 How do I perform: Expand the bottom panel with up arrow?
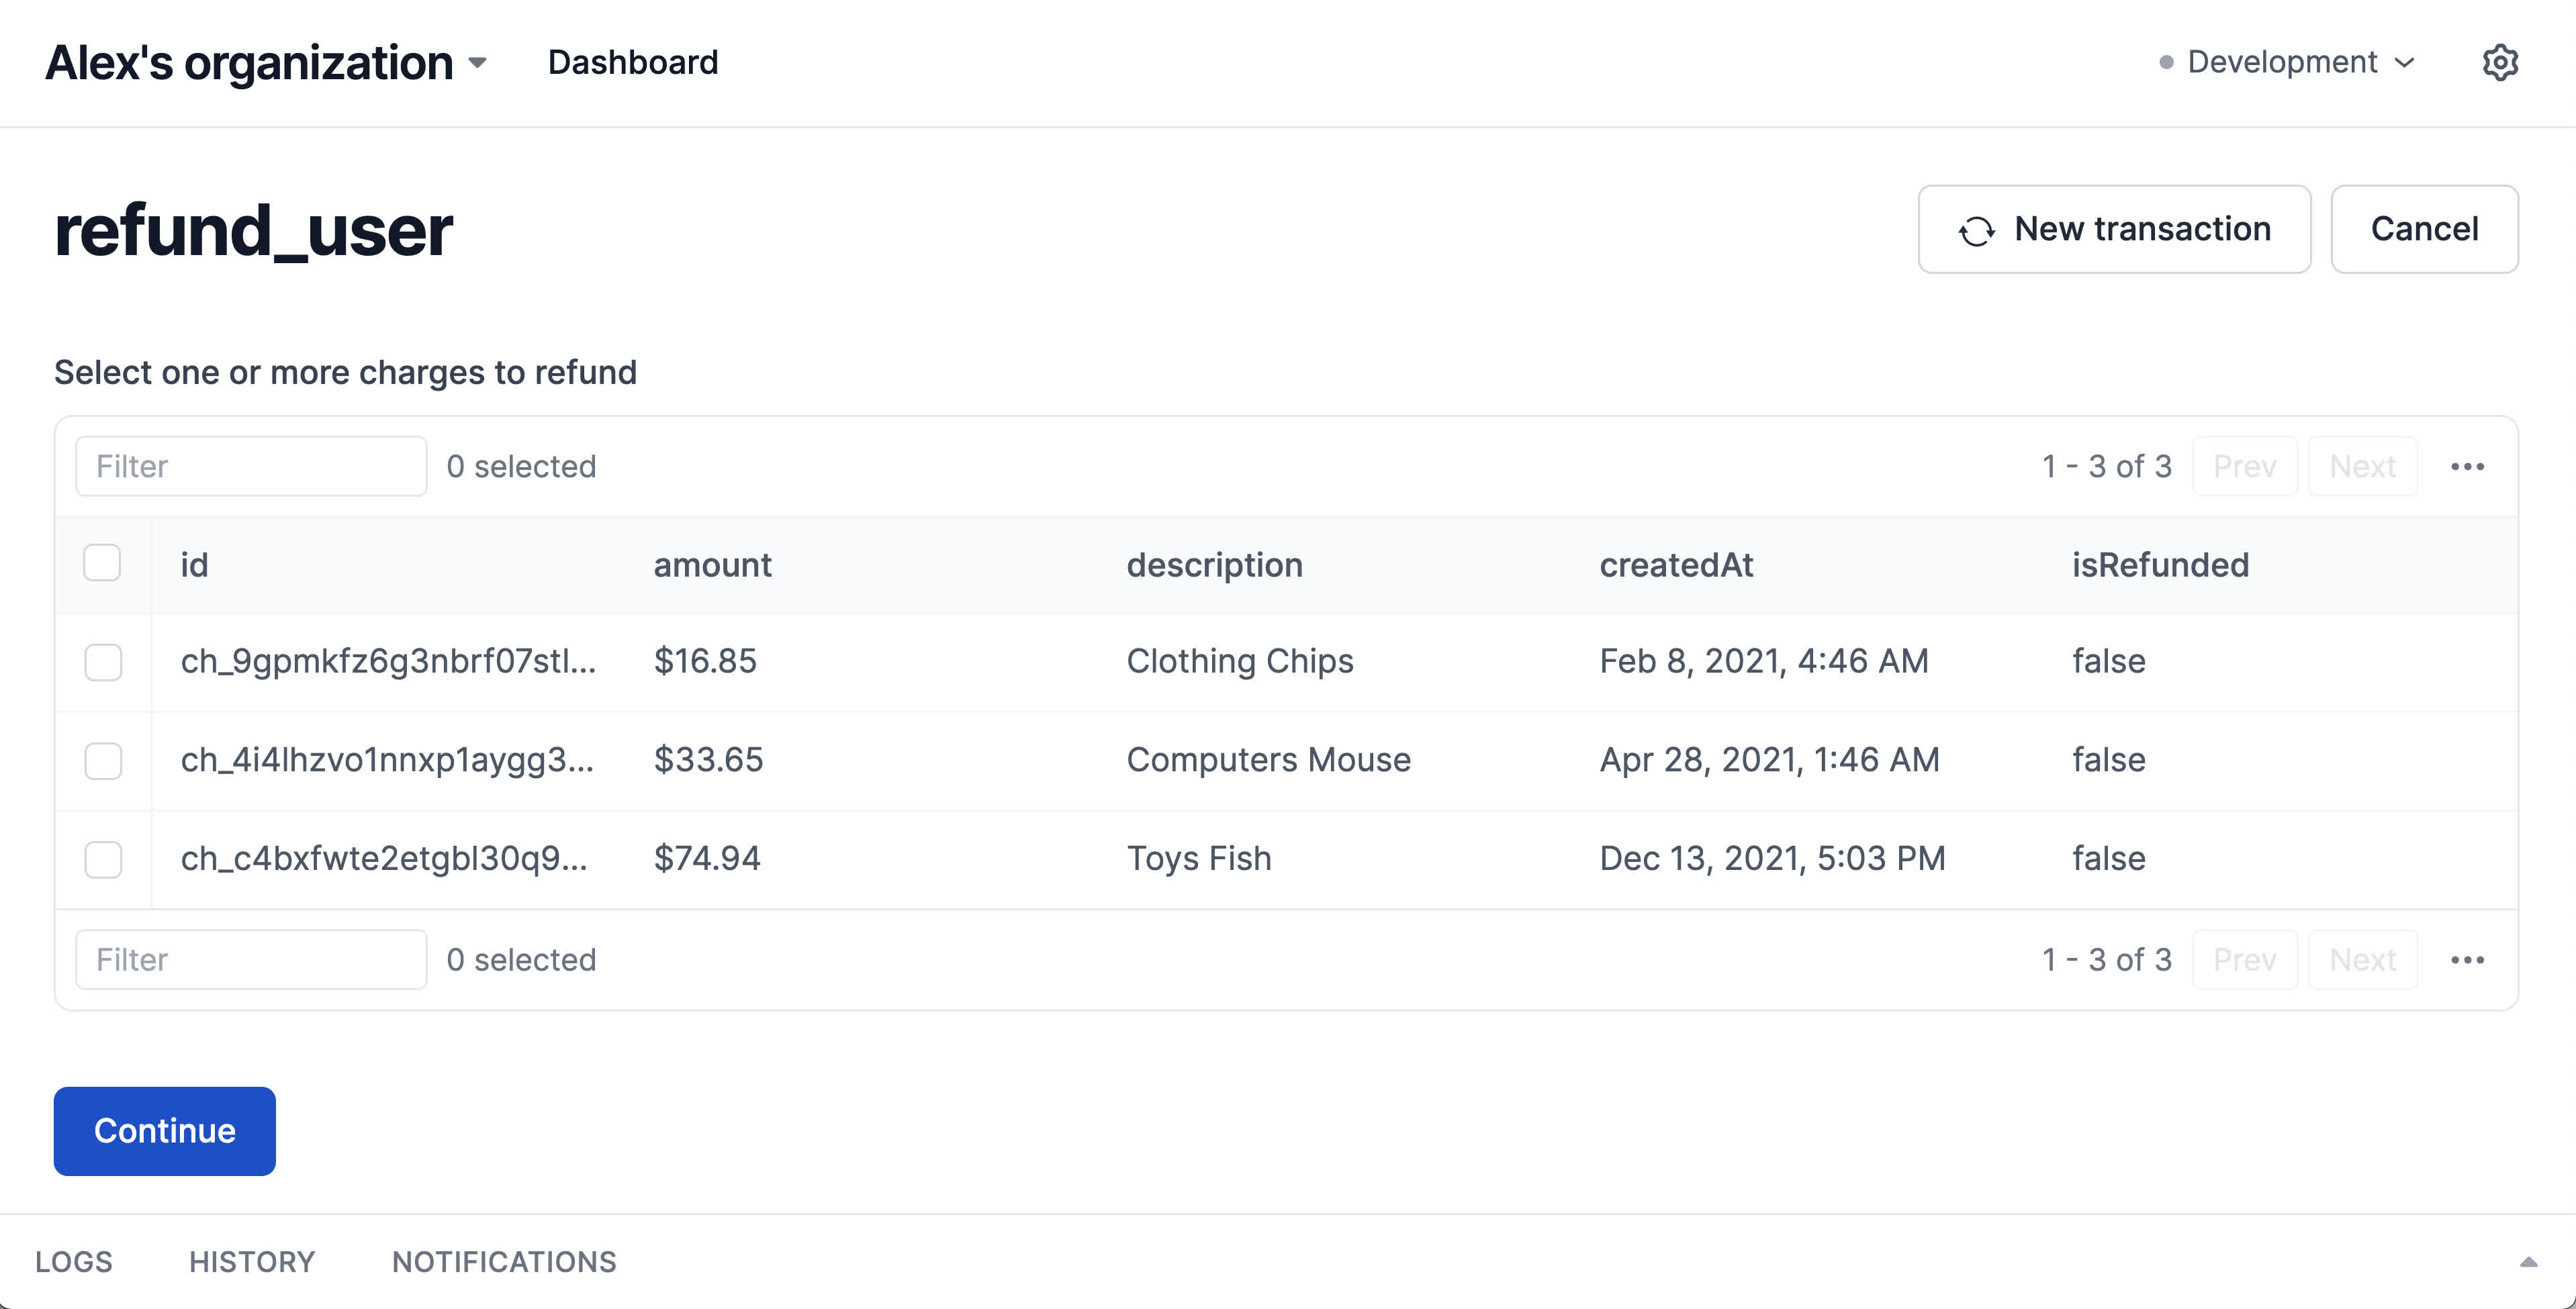(x=2528, y=1262)
